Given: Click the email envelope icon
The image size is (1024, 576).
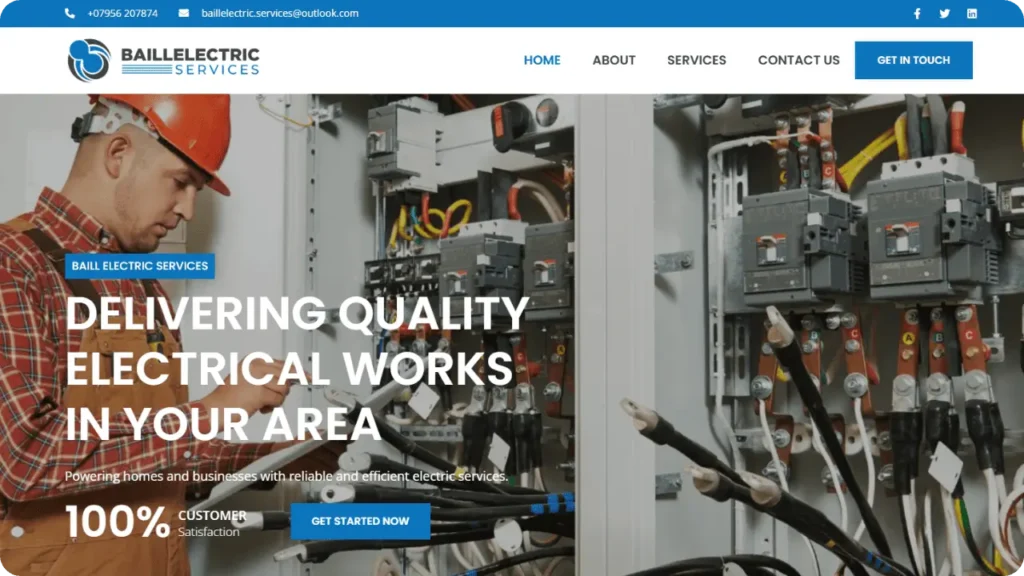Looking at the screenshot, I should click(x=184, y=13).
